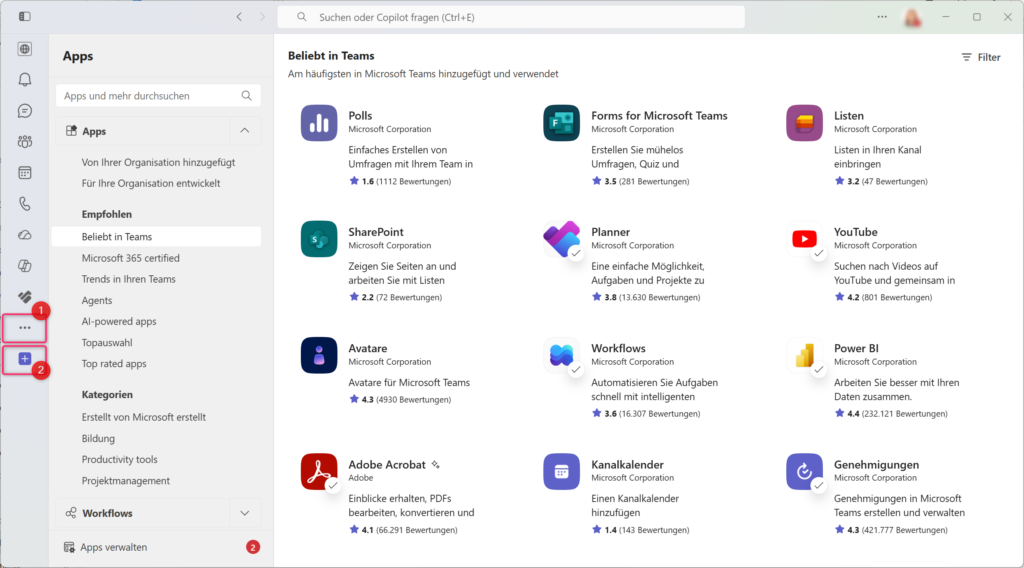Click the Power BI app title
This screenshot has height=568, width=1024.
pyautogui.click(x=856, y=348)
